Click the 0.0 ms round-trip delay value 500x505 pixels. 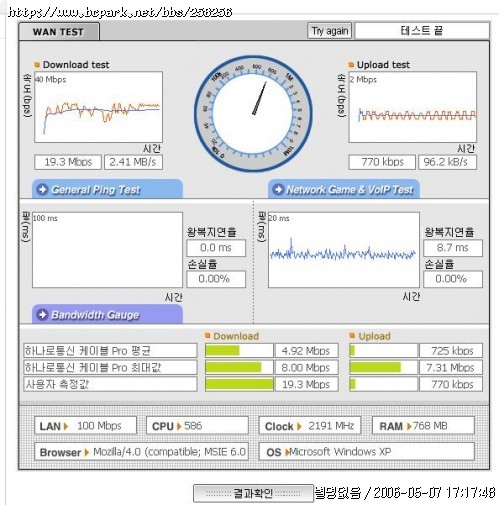216,248
